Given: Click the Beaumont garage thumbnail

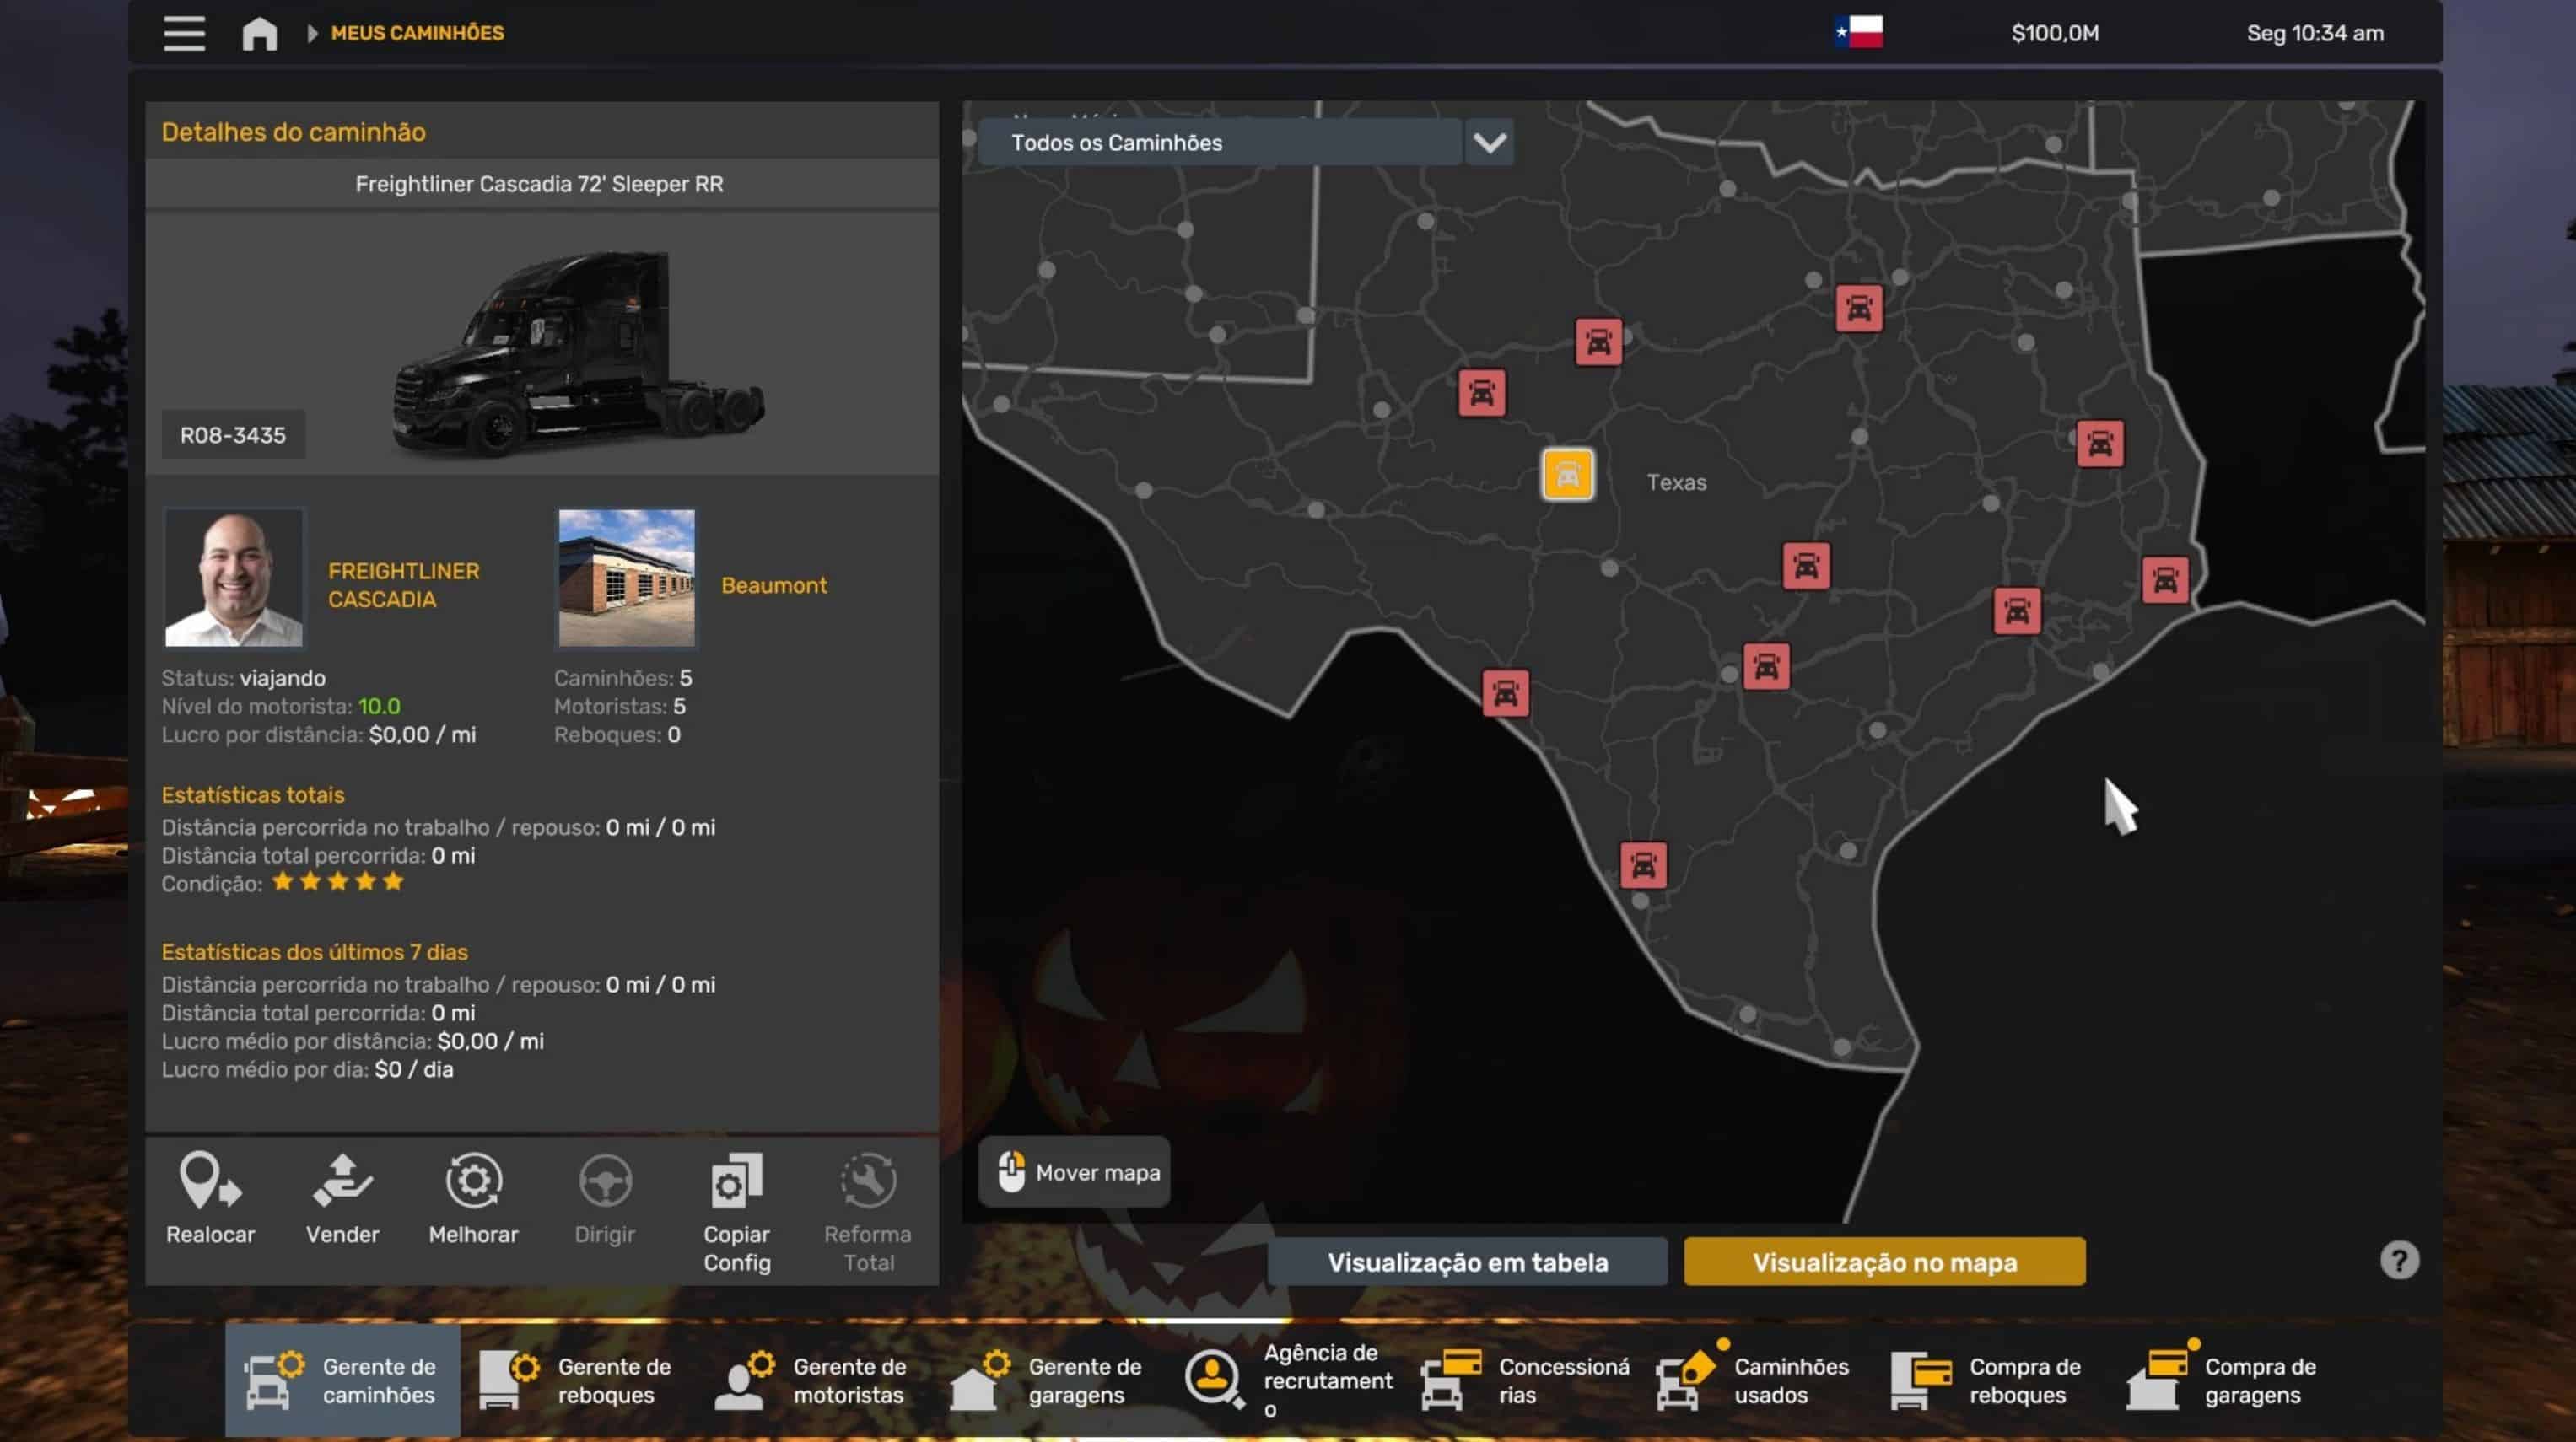Looking at the screenshot, I should pyautogui.click(x=626, y=578).
